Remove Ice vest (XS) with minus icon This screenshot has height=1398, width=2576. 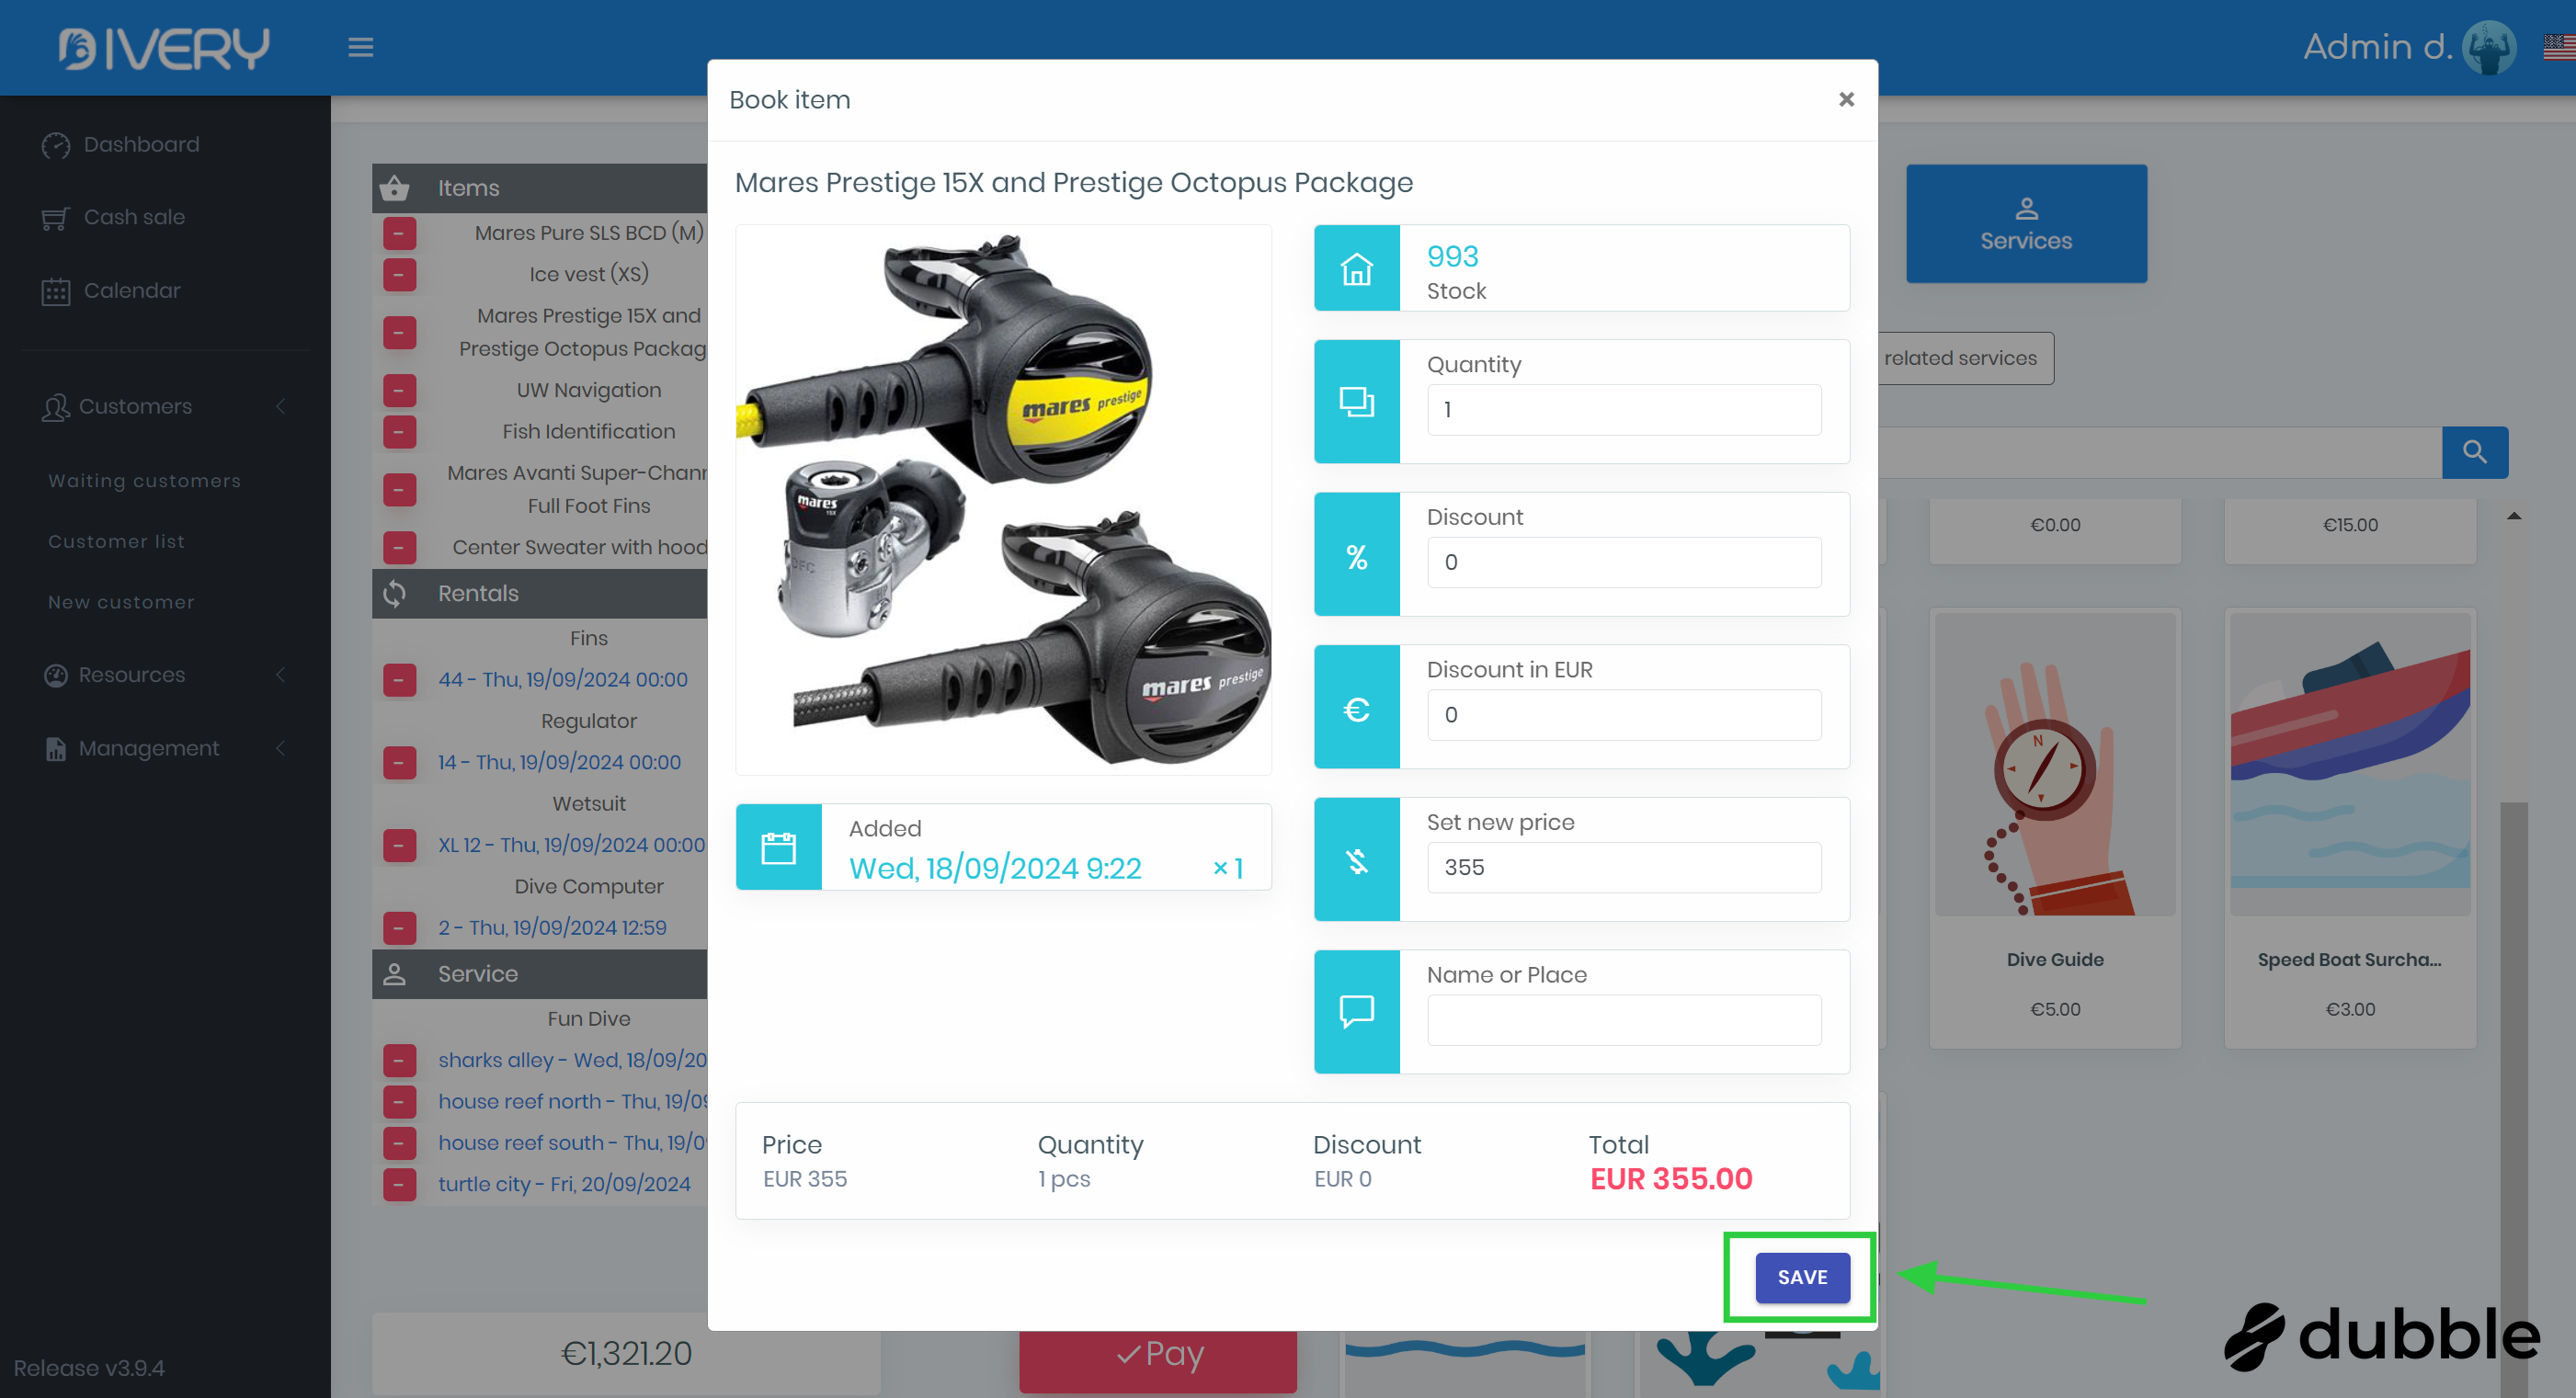[399, 274]
